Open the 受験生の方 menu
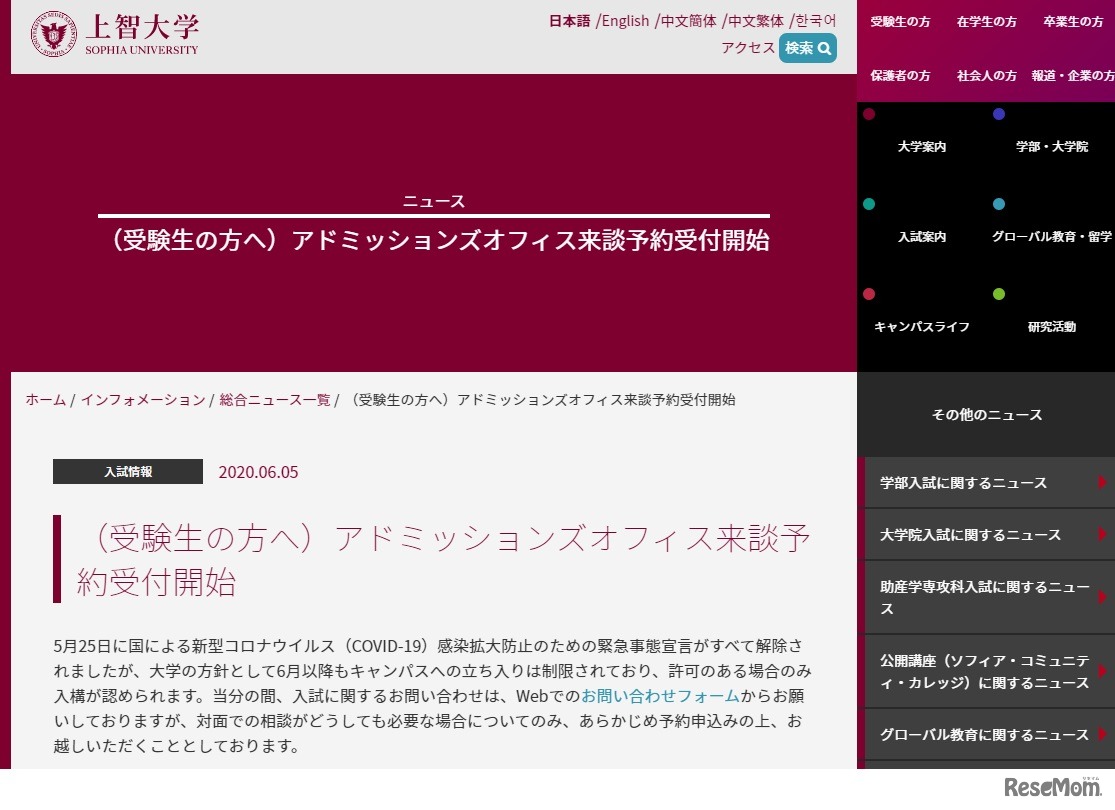The width and height of the screenshot is (1115, 810). [899, 21]
